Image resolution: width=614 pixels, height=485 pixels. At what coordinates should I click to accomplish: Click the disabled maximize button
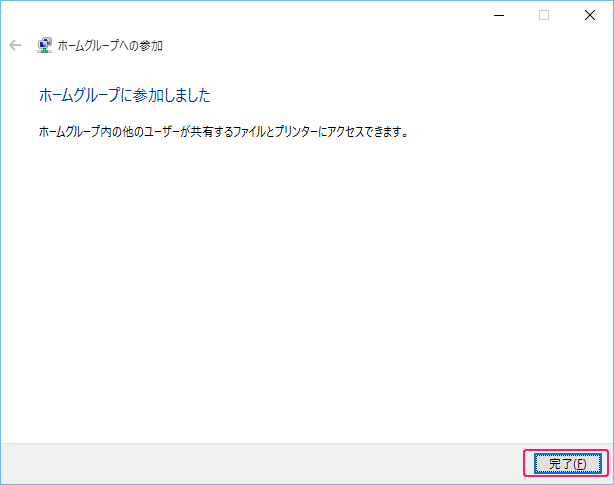[544, 15]
